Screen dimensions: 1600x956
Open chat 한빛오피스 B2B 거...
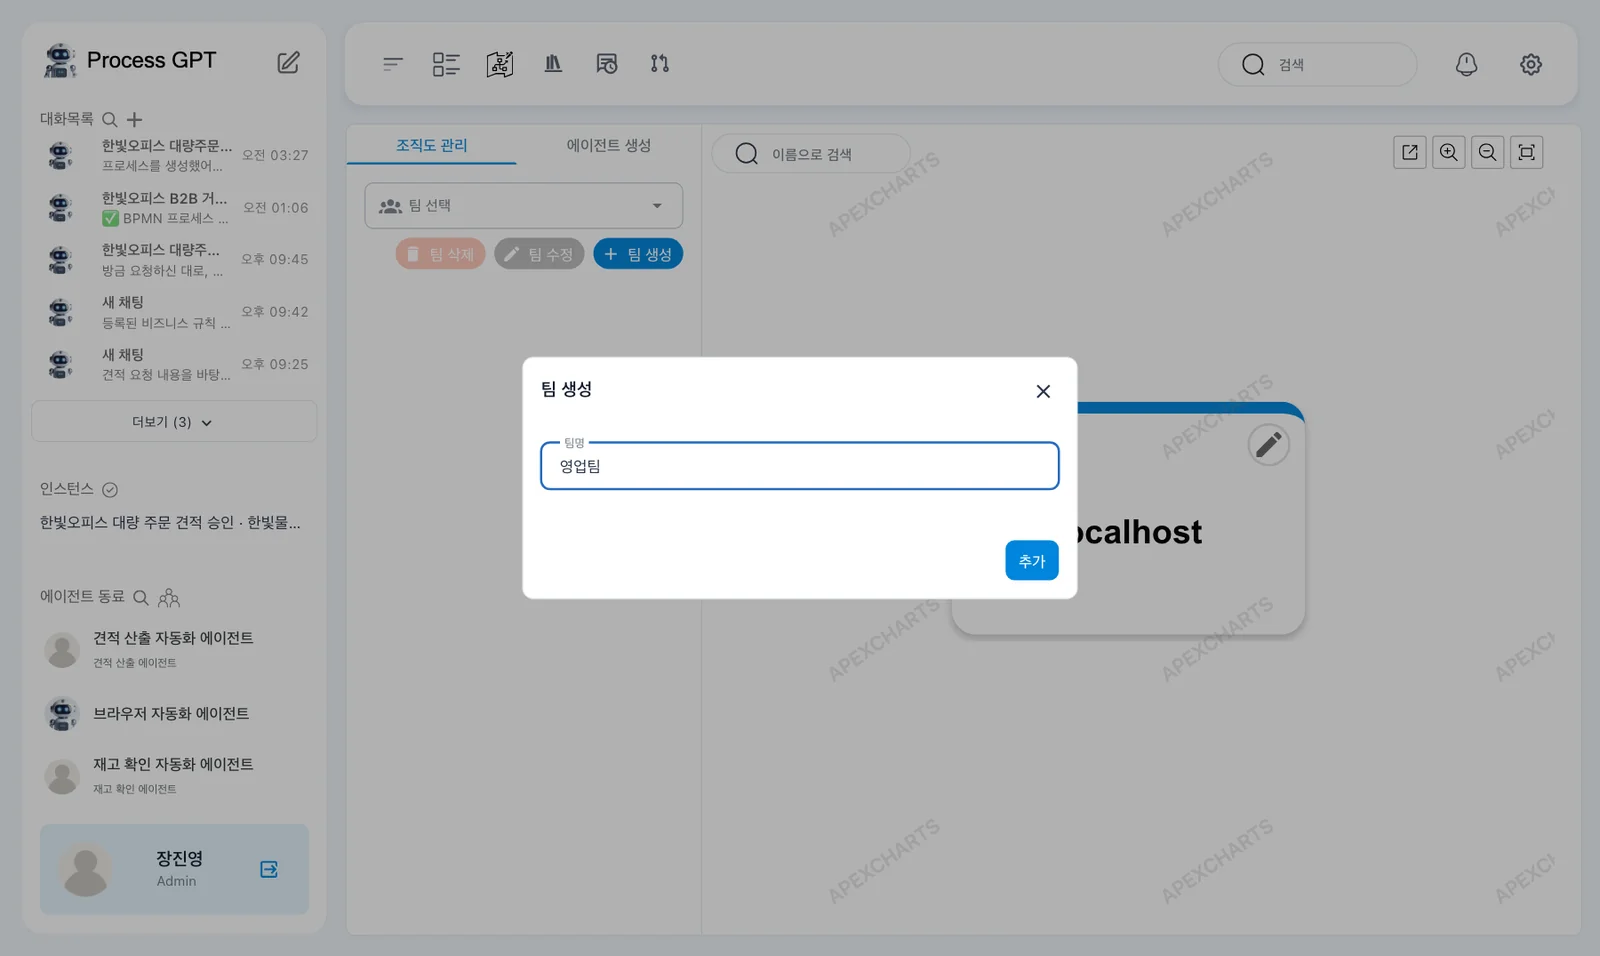(x=174, y=208)
